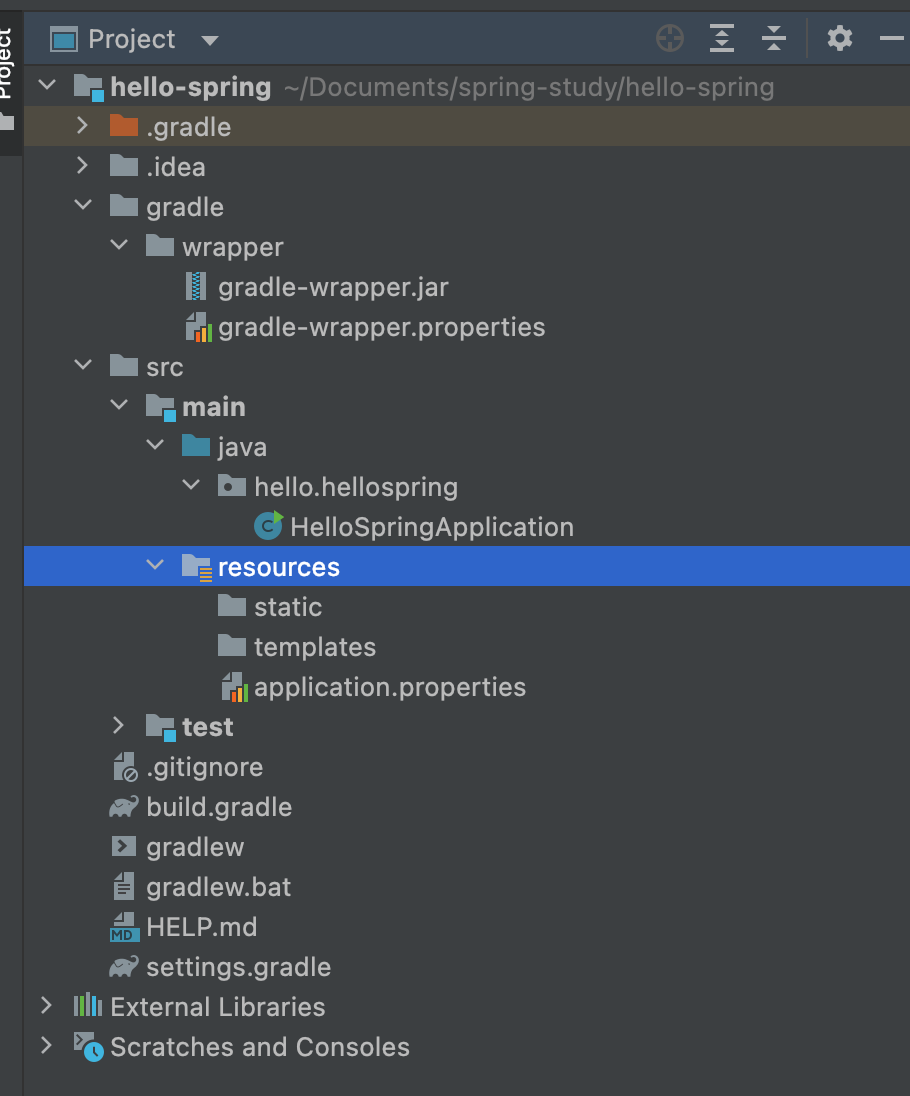Click the blue java source folder icon
910x1096 pixels.
[x=196, y=446]
